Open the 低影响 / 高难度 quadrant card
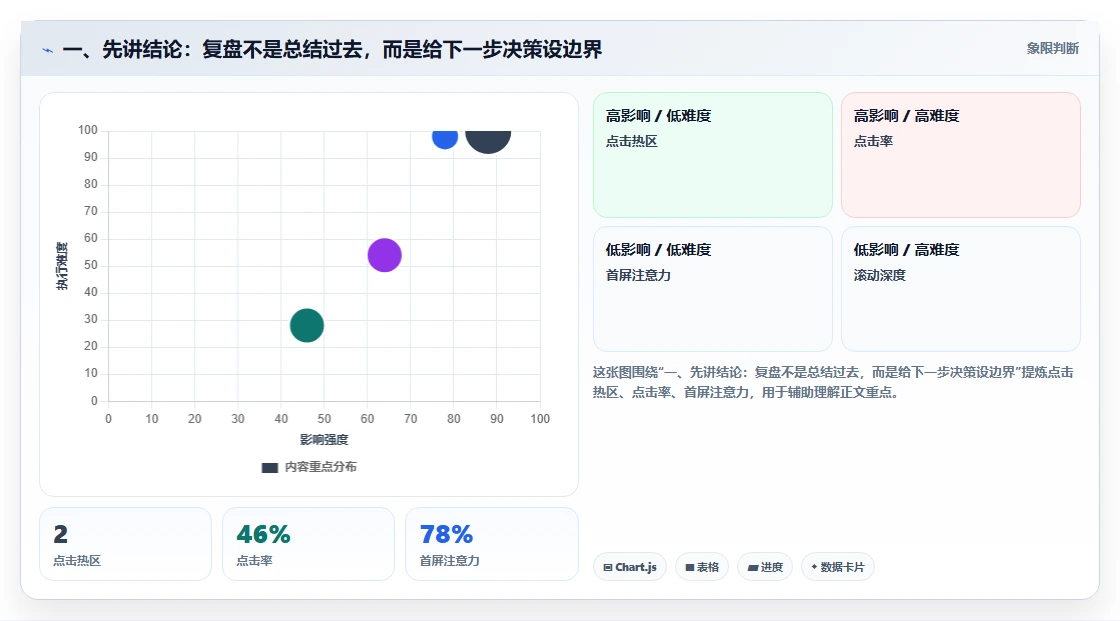Image resolution: width=1120 pixels, height=621 pixels. pos(961,289)
